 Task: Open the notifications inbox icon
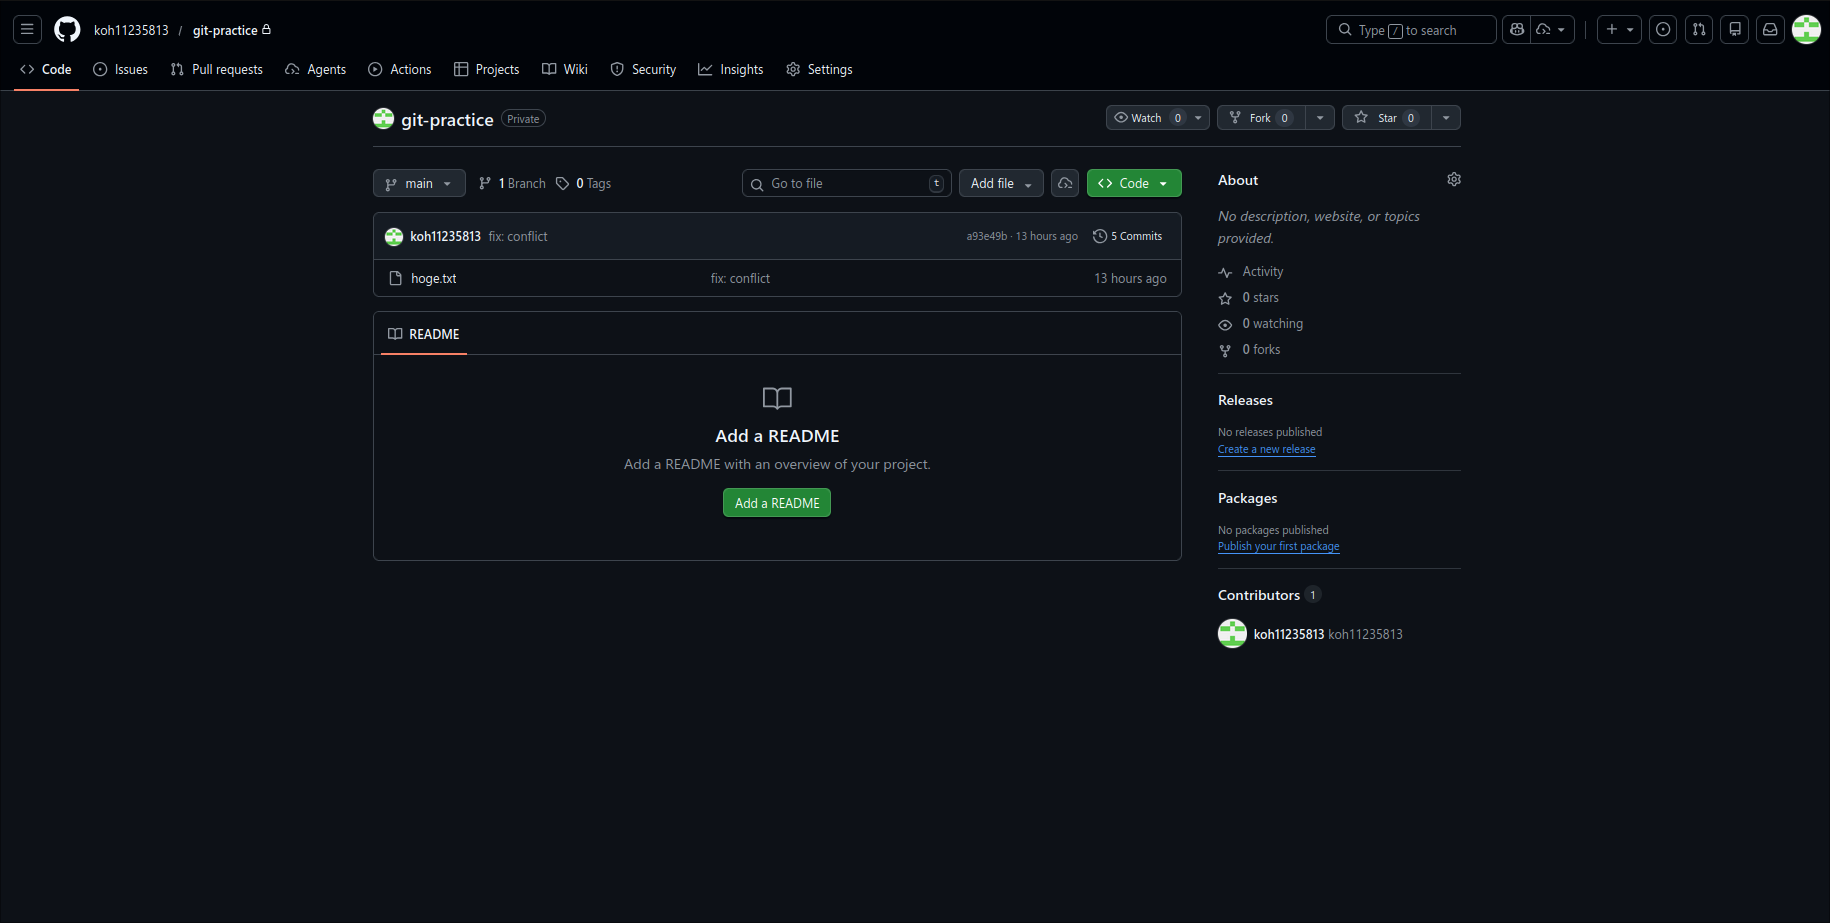[x=1770, y=30]
